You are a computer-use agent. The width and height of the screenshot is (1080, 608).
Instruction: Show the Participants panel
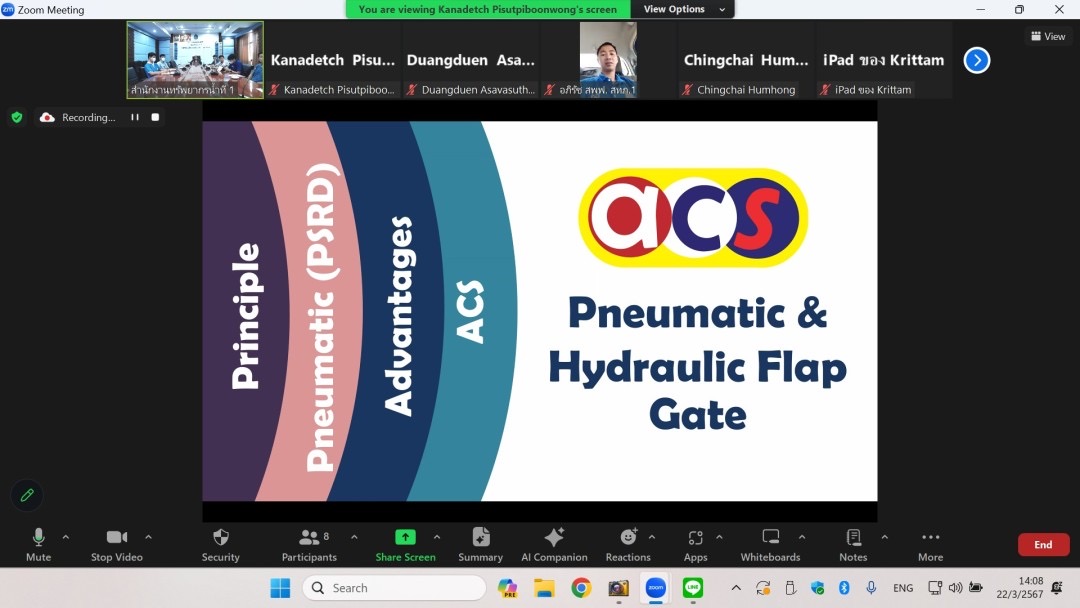tap(309, 545)
